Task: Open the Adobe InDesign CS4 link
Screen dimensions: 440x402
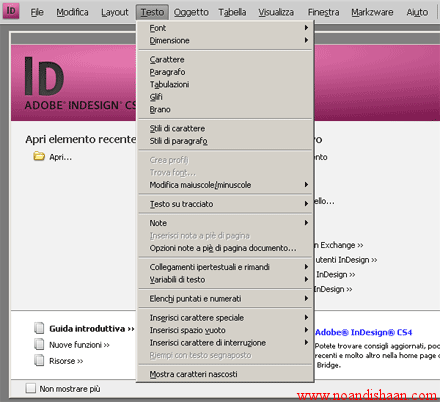Action: point(363,332)
